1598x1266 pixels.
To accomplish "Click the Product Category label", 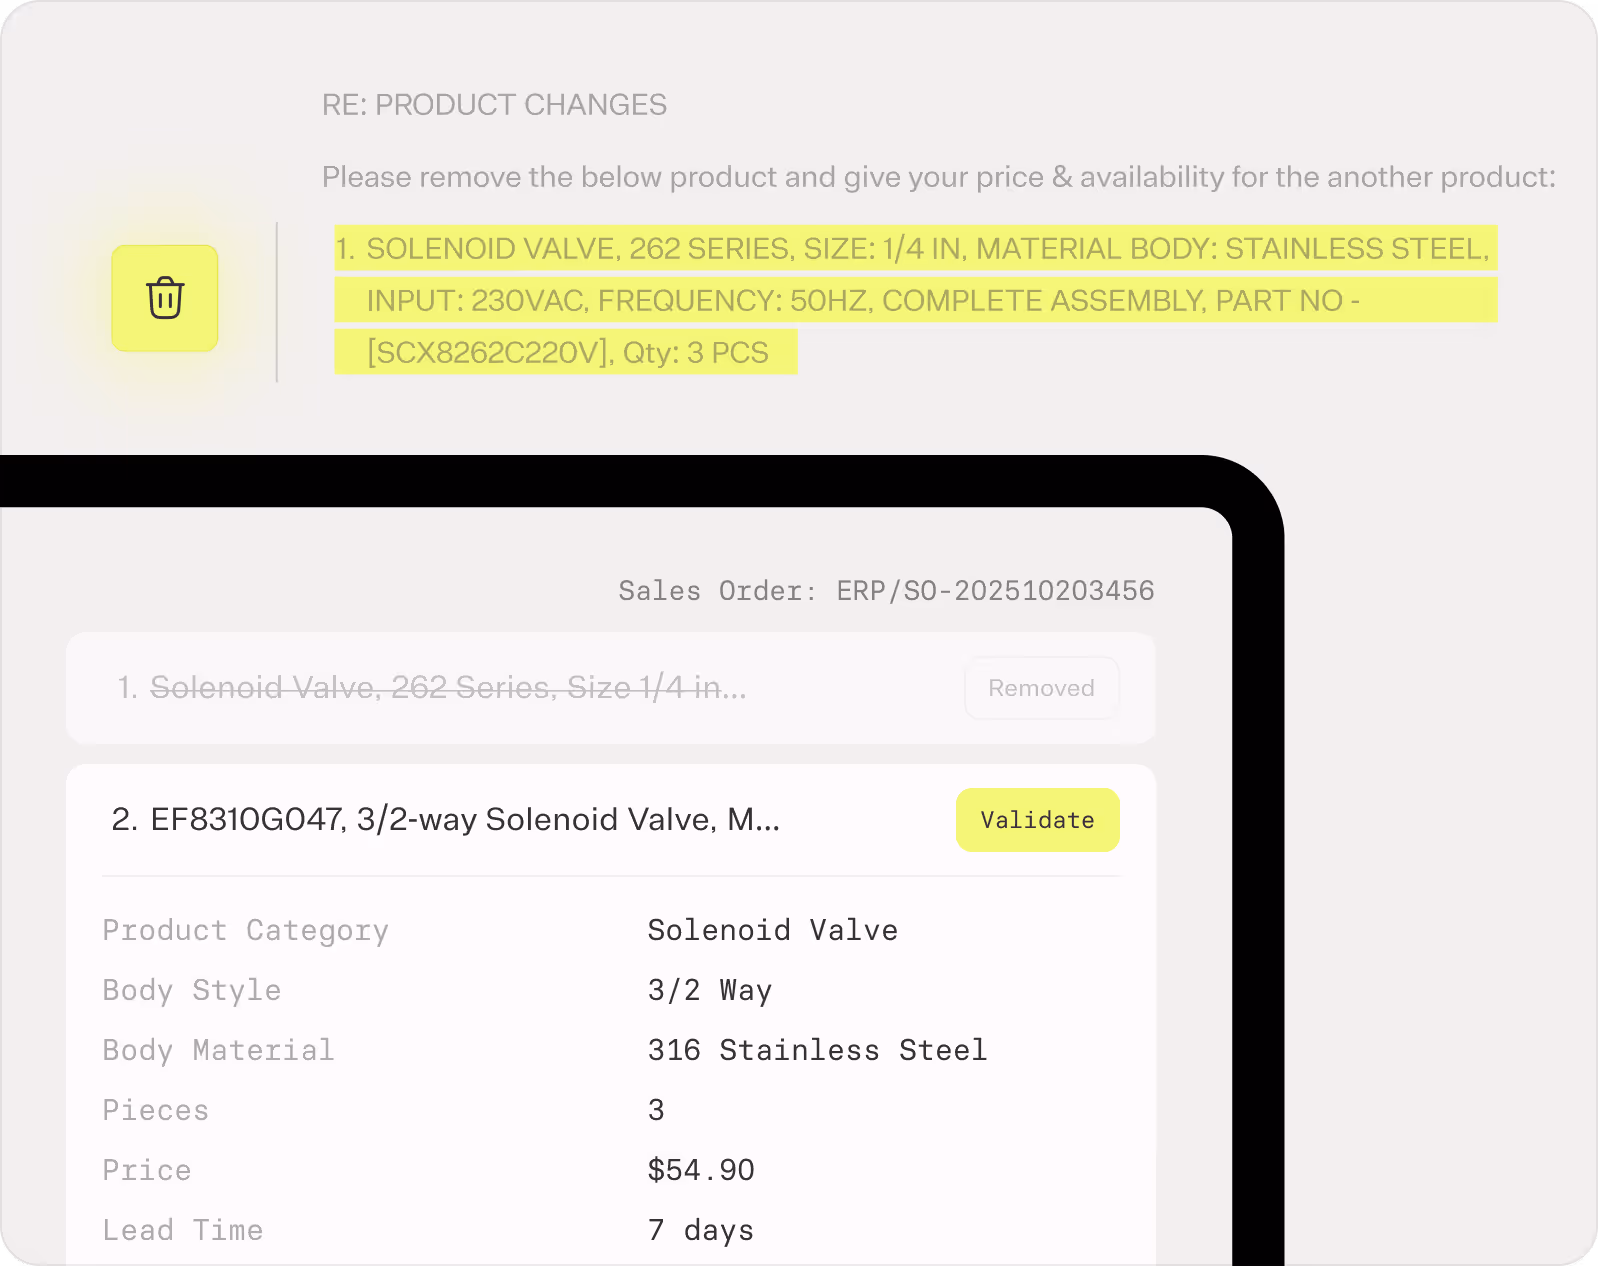I will pos(246,931).
